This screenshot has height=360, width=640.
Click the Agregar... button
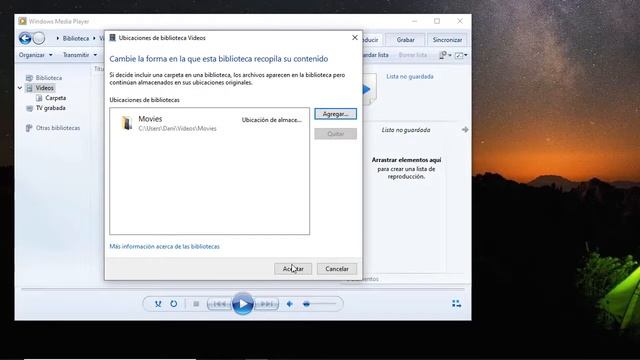coord(336,114)
